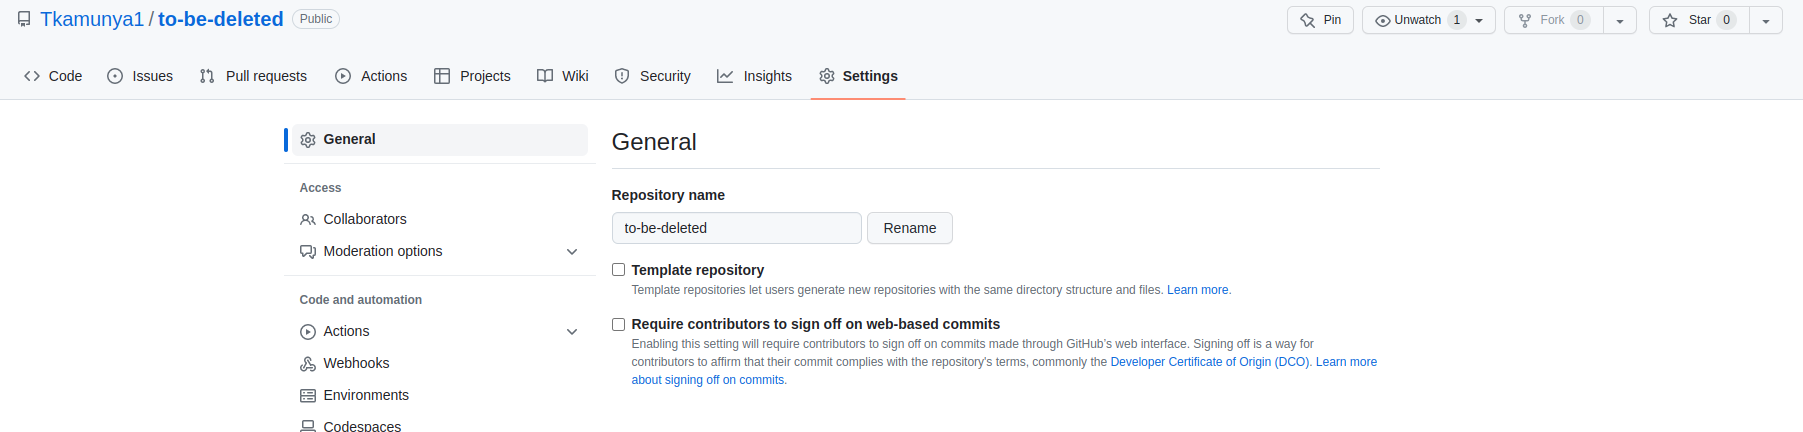
Task: Click the pin icon on the Pin button
Action: coord(1307,20)
